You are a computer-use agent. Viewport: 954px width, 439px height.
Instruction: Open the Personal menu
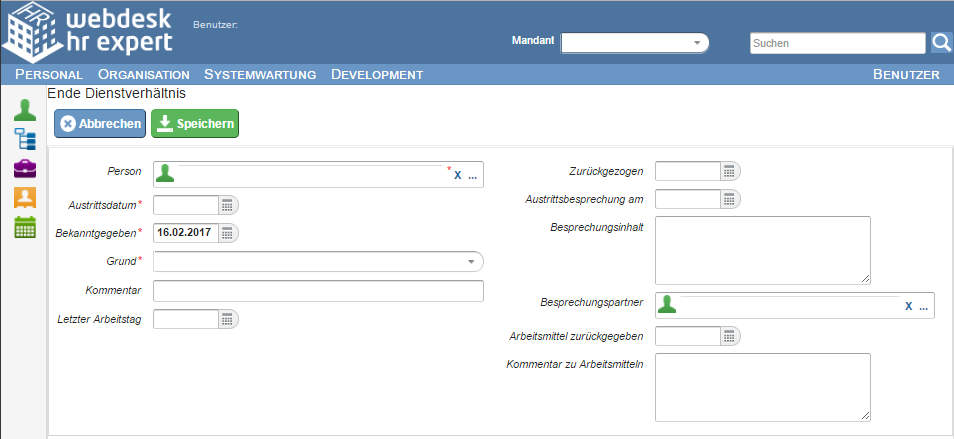tap(49, 75)
